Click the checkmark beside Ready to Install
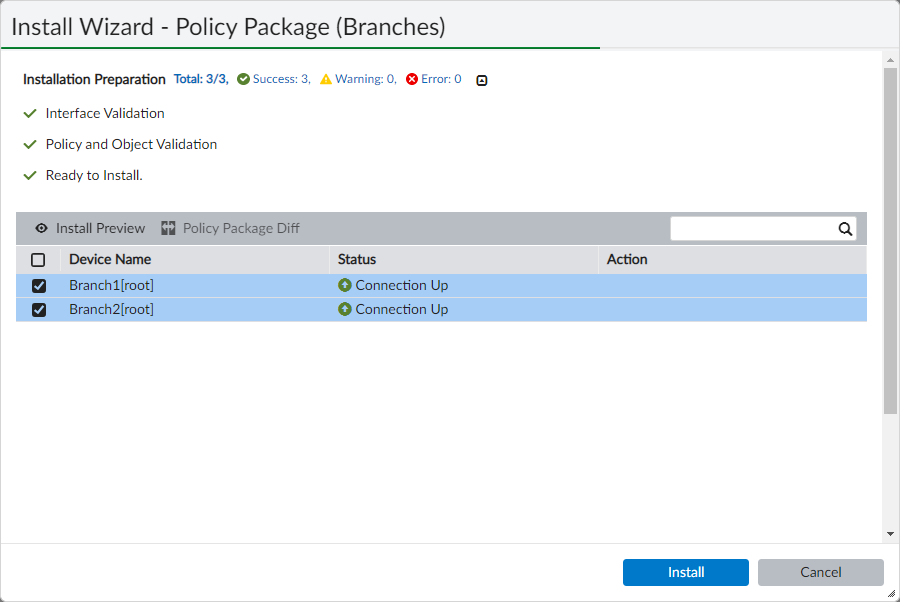 [x=29, y=175]
